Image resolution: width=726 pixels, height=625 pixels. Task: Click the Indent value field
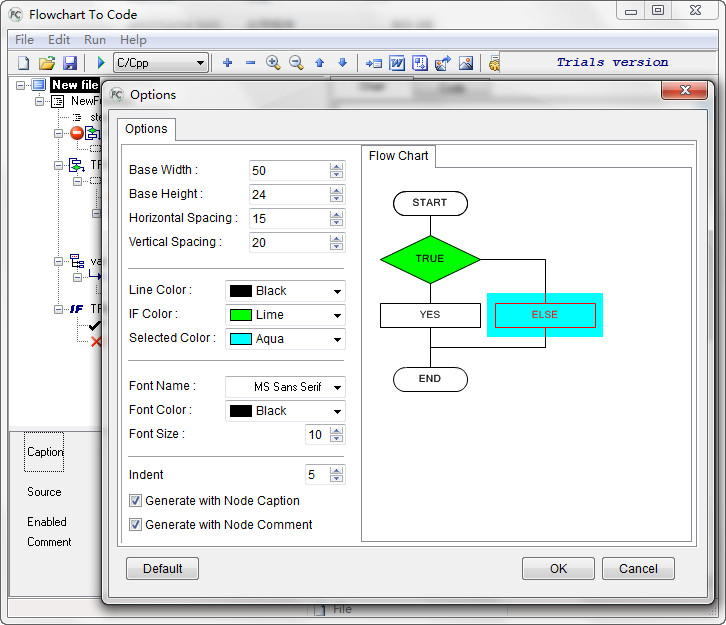pyautogui.click(x=318, y=475)
